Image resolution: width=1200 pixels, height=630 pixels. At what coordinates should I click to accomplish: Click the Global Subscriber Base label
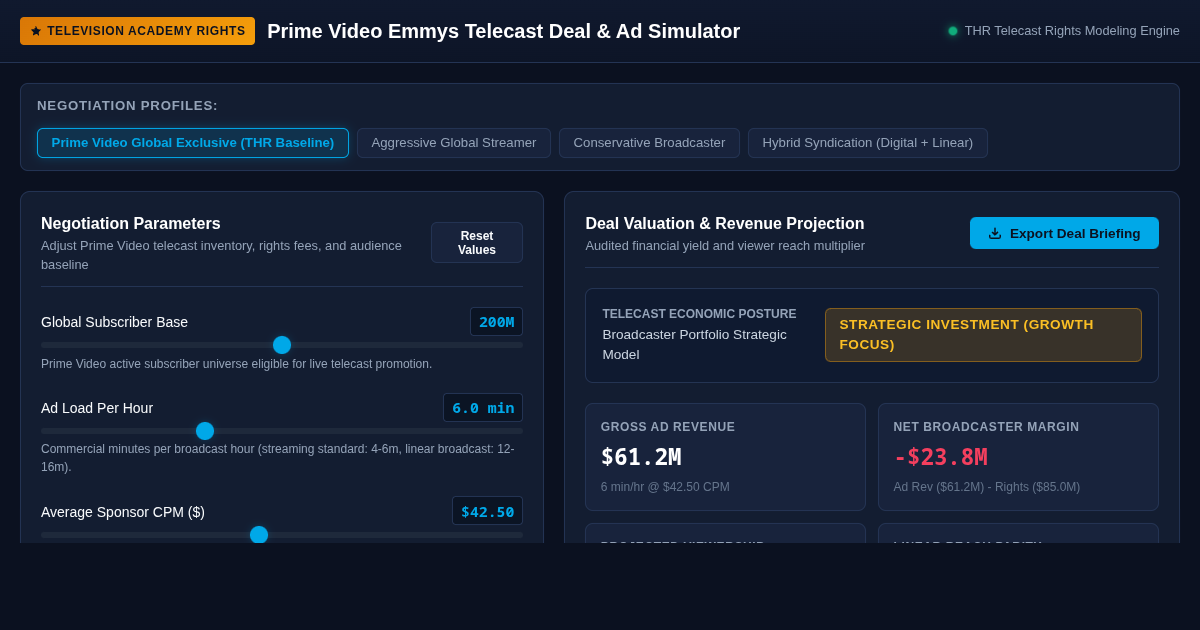pyautogui.click(x=114, y=322)
